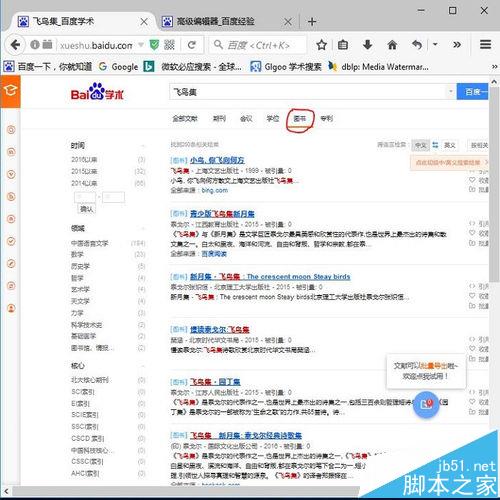Open the bing.com source link
Image resolution: width=500 pixels, height=500 pixels.
tap(215, 190)
